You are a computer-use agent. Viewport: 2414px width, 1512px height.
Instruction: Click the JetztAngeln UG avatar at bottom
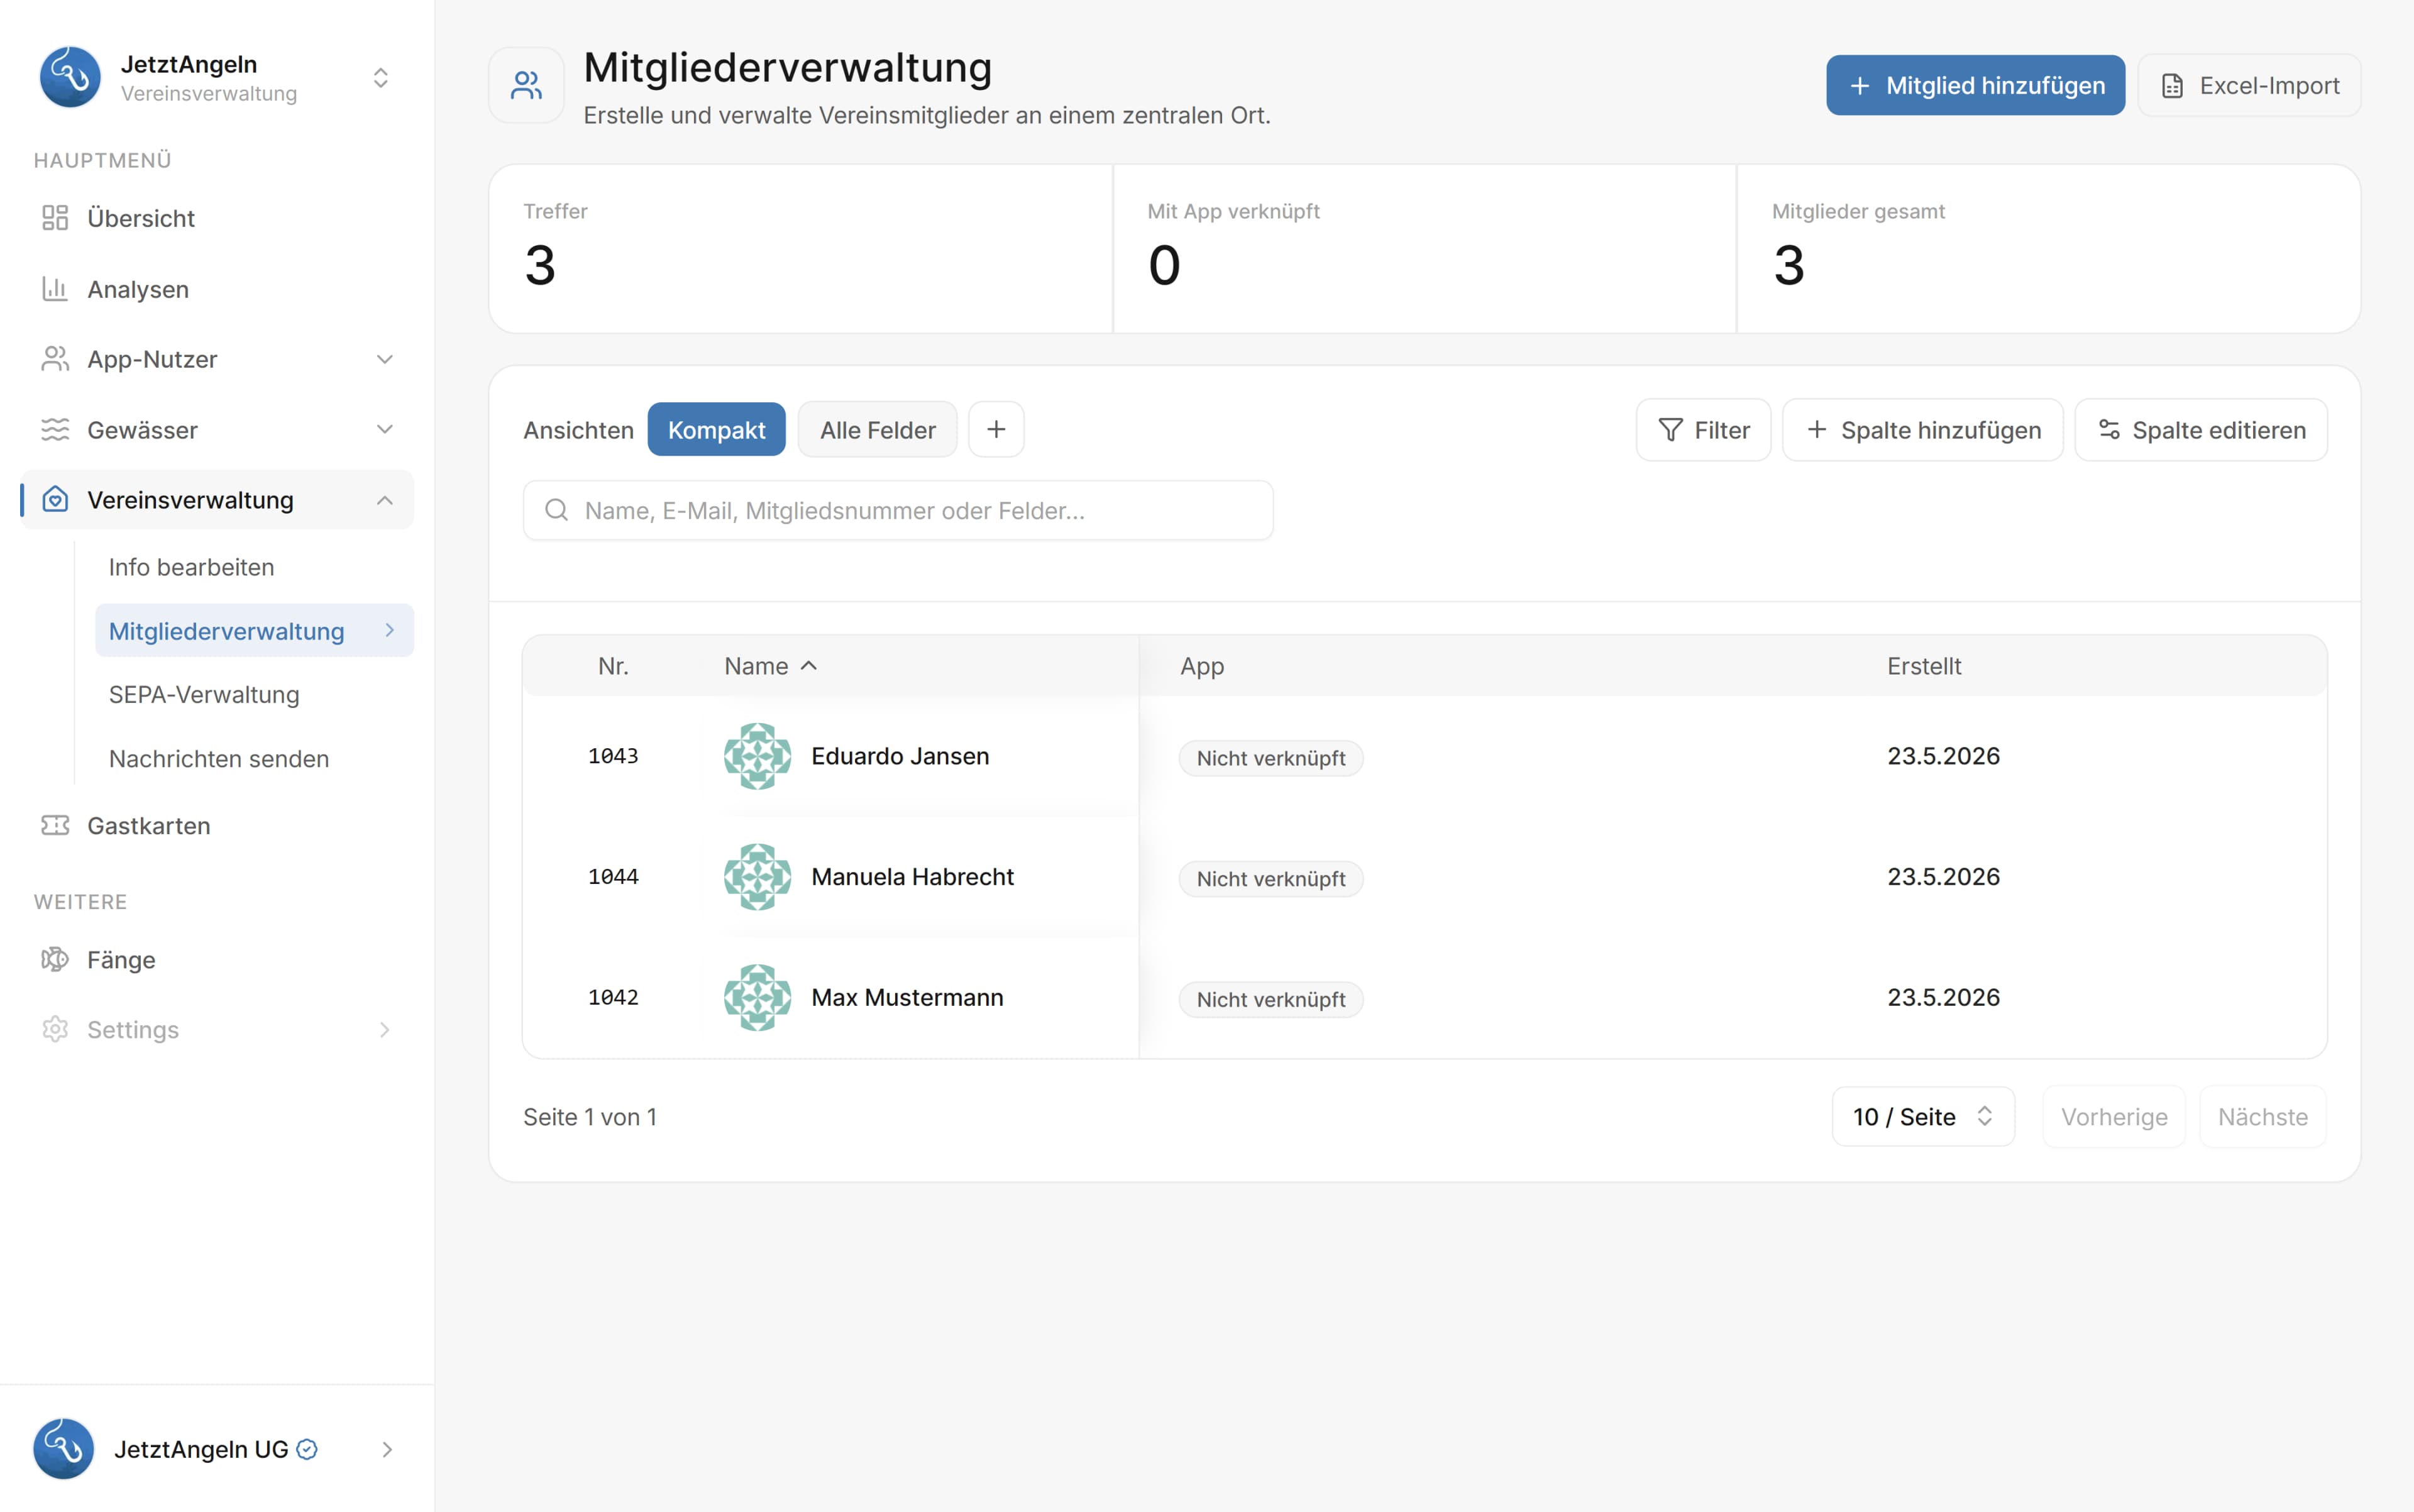click(64, 1449)
